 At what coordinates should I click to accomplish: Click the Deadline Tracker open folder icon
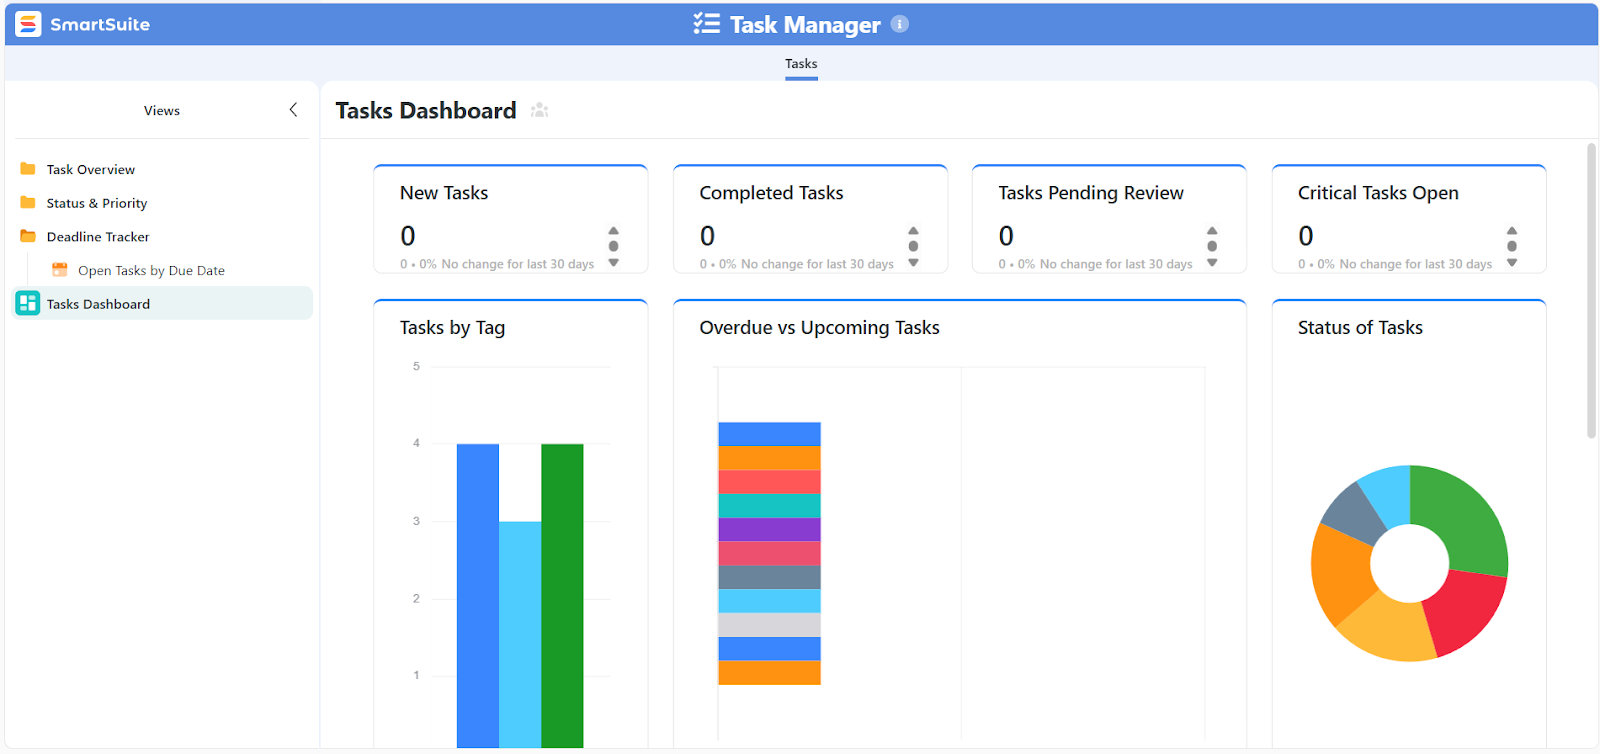point(28,237)
